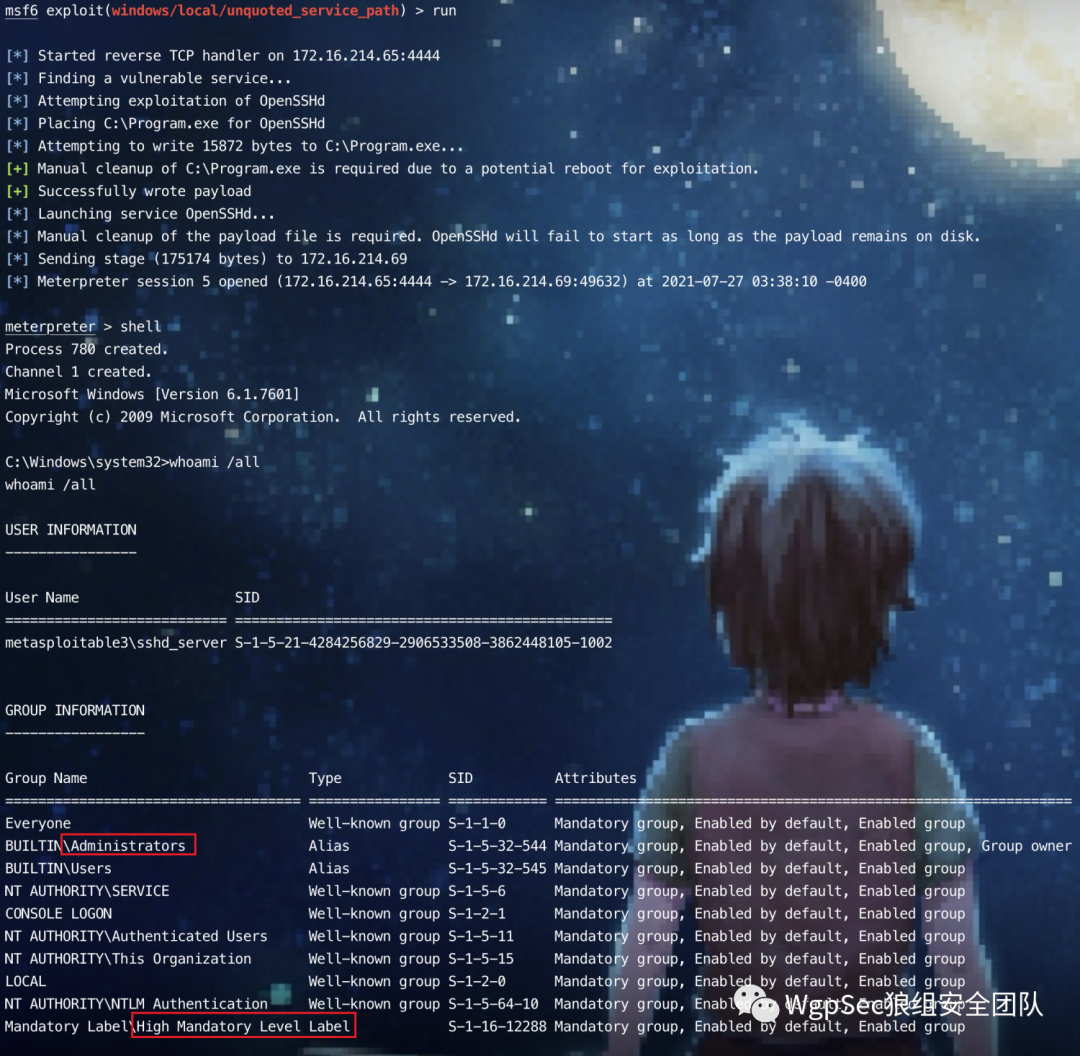Select SID S-1-5-32-544
Screen dimensions: 1080x1056
click(x=497, y=847)
